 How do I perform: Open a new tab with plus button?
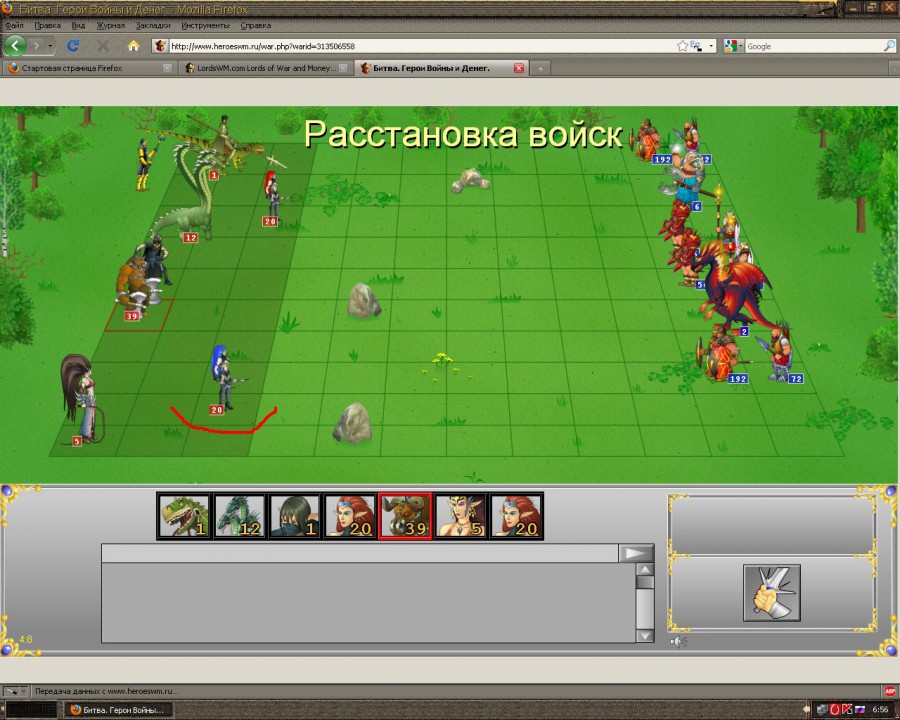(540, 68)
